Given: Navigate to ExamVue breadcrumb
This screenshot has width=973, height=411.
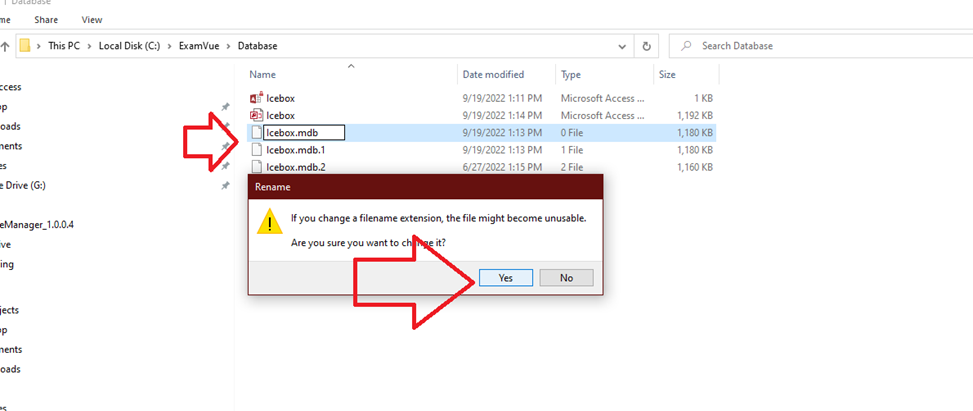Looking at the screenshot, I should pos(199,46).
